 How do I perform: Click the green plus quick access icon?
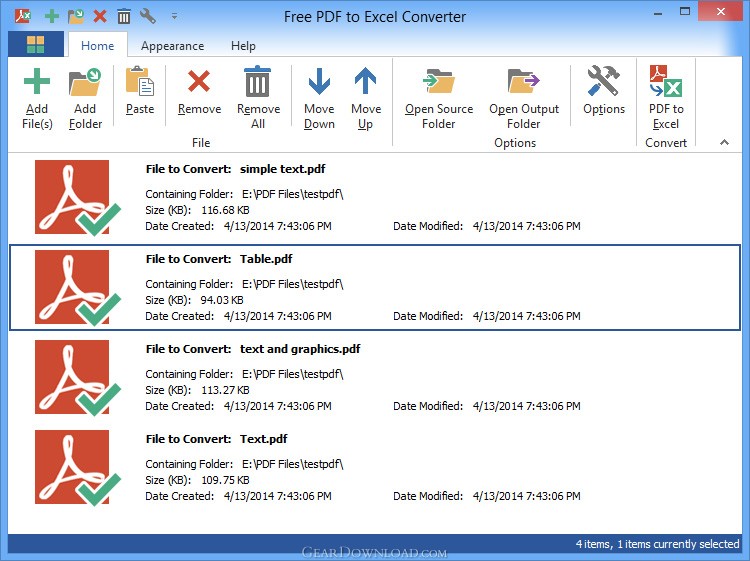click(x=52, y=16)
